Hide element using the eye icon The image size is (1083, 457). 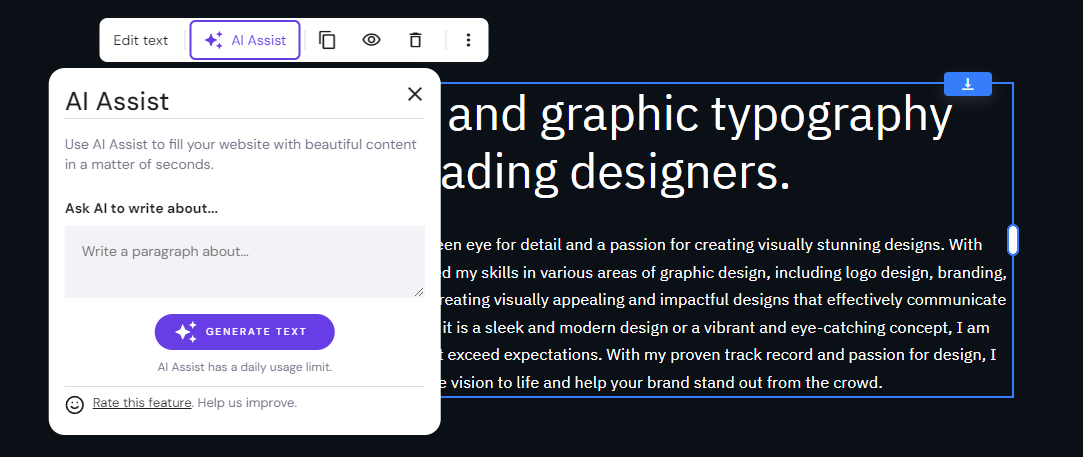pyautogui.click(x=371, y=40)
